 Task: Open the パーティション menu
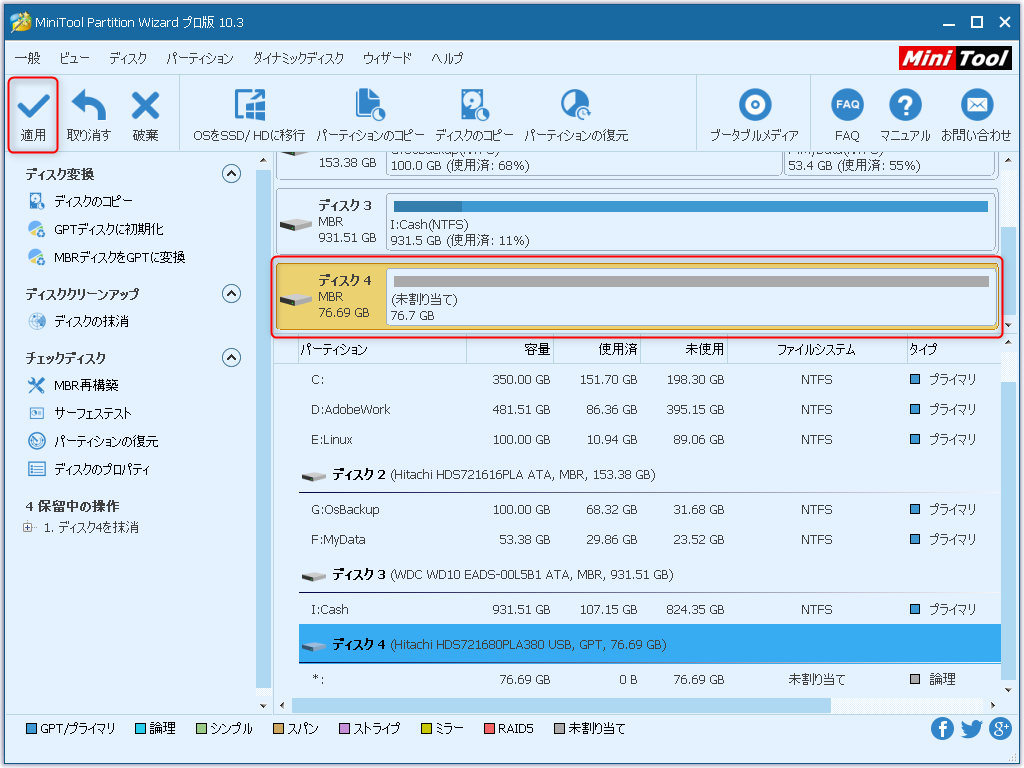[x=199, y=58]
